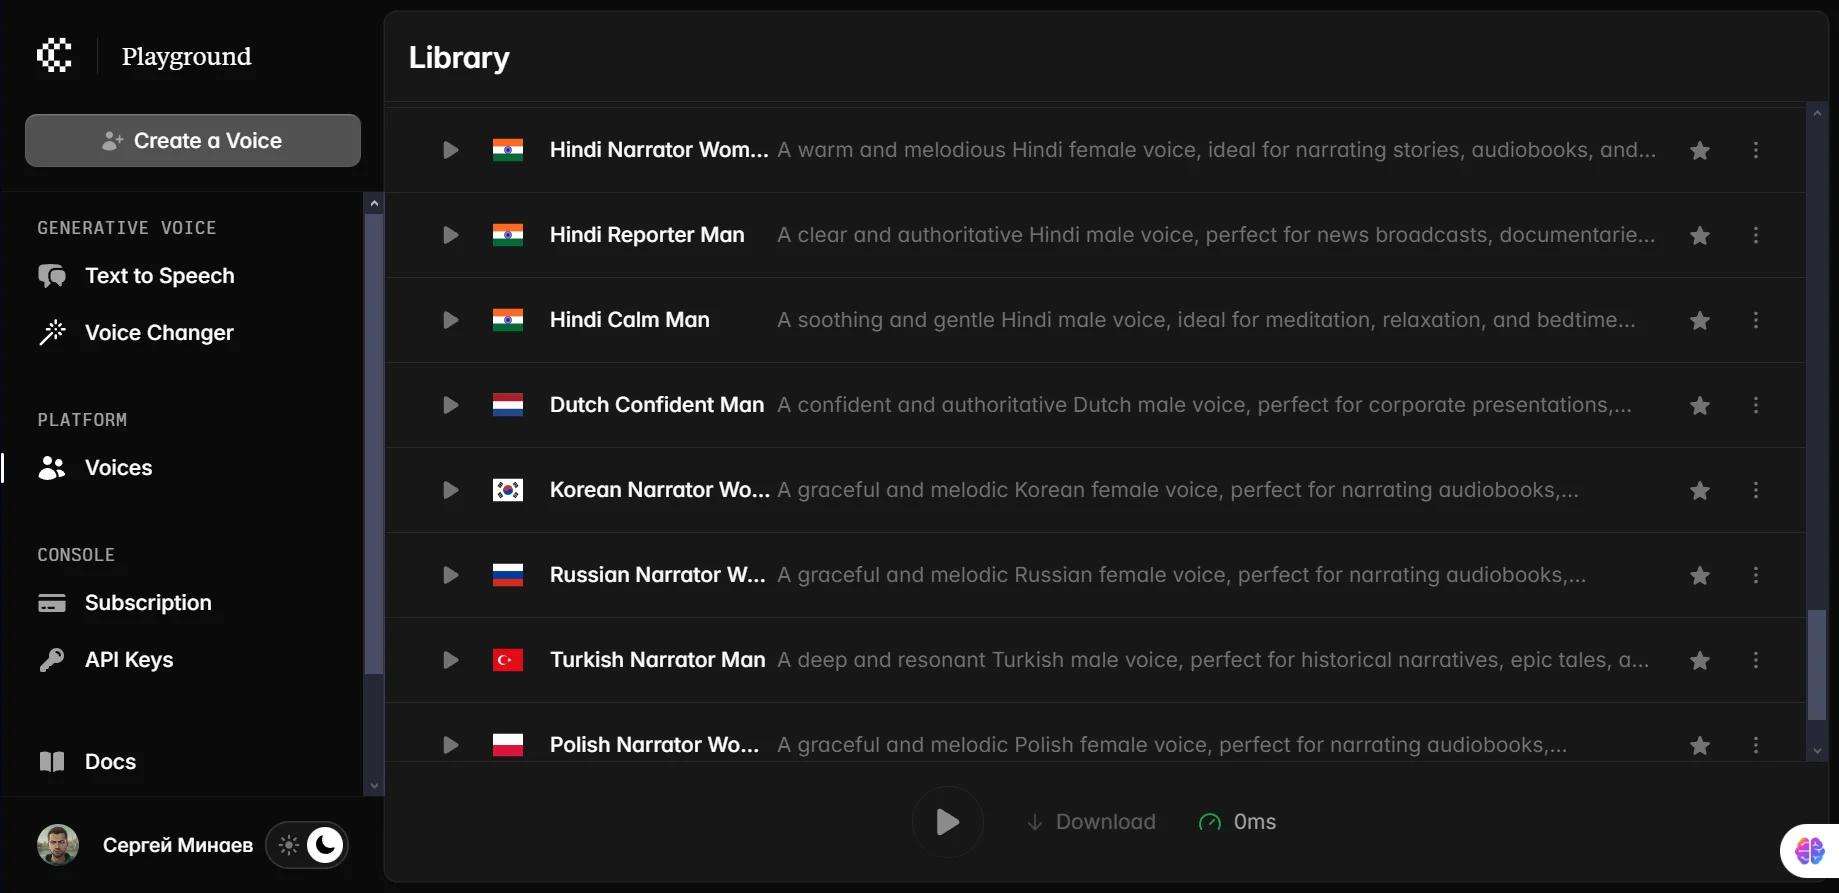This screenshot has height=893, width=1839.
Task: Click the Download button in the player
Action: coord(1091,822)
